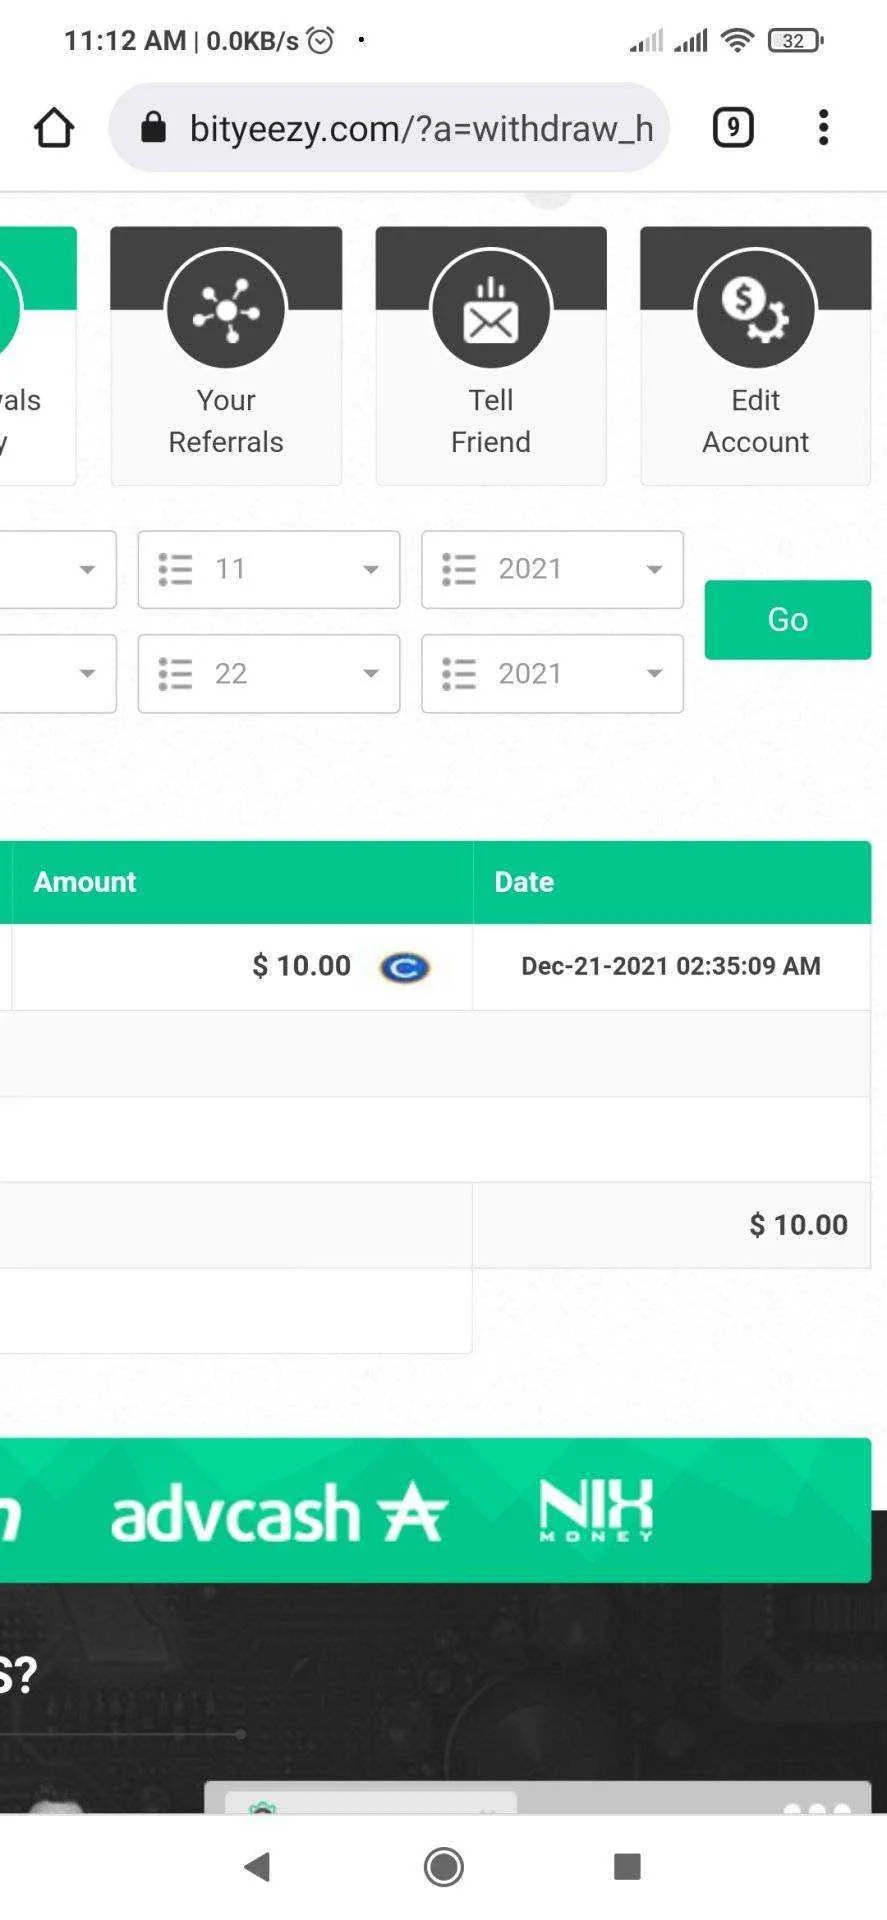The image size is (887, 1920).
Task: Tap the Android home navigation button
Action: (443, 1866)
